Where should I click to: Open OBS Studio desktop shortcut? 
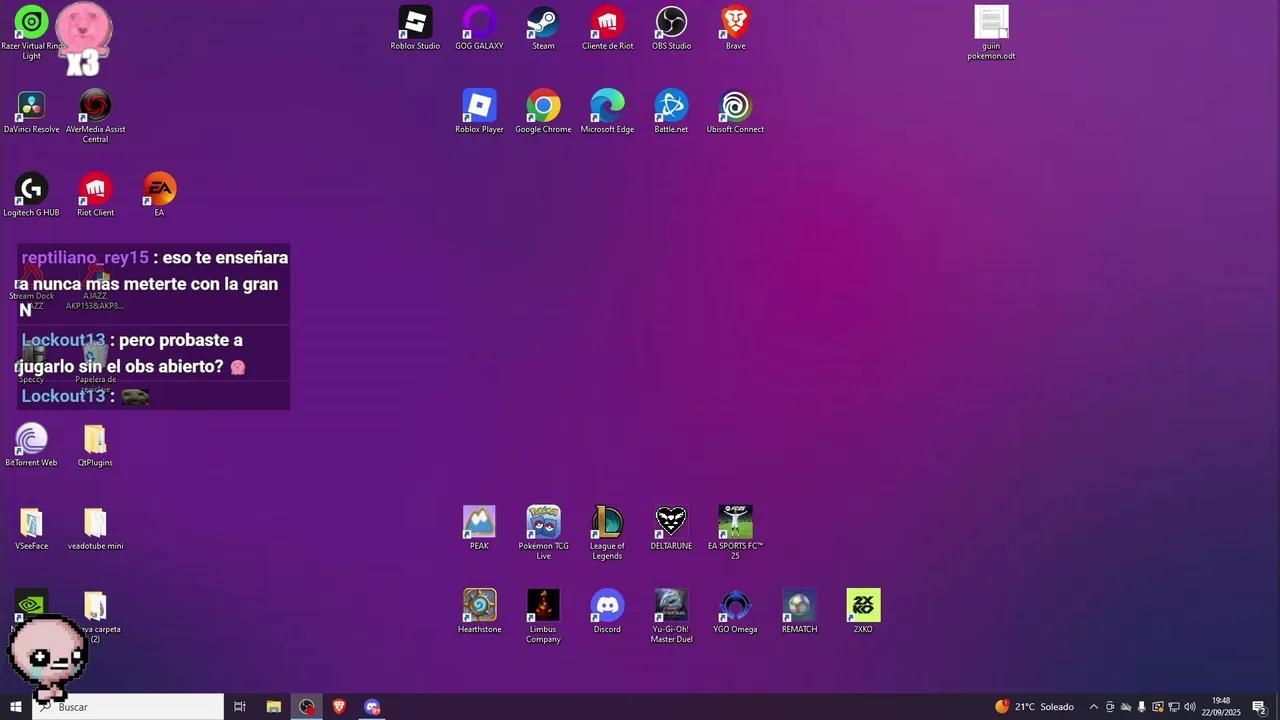coord(671,28)
